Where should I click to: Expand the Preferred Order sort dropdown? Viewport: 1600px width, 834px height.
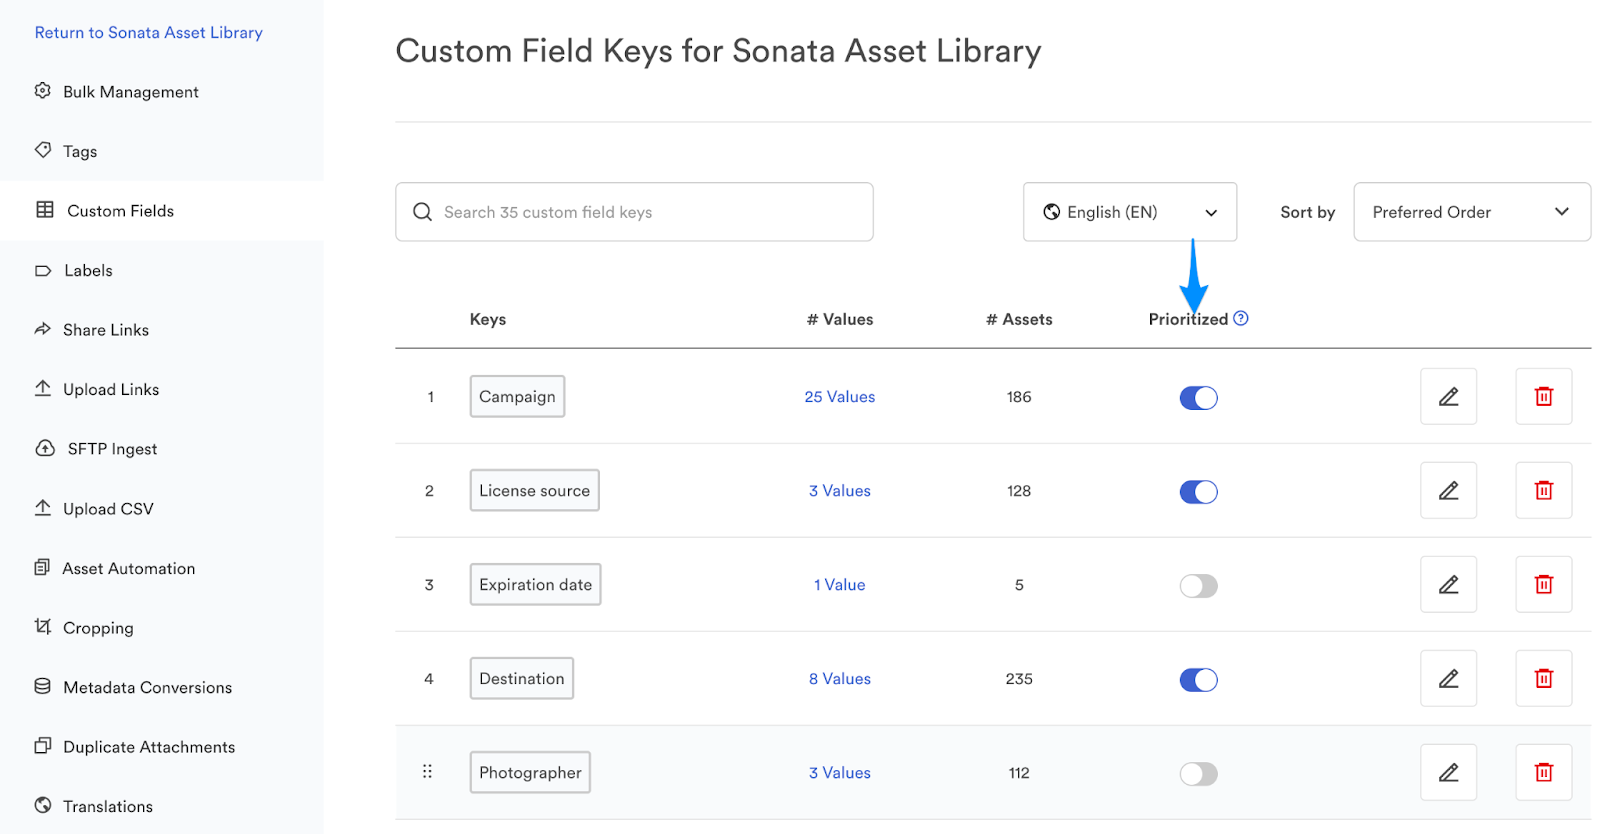click(x=1471, y=212)
